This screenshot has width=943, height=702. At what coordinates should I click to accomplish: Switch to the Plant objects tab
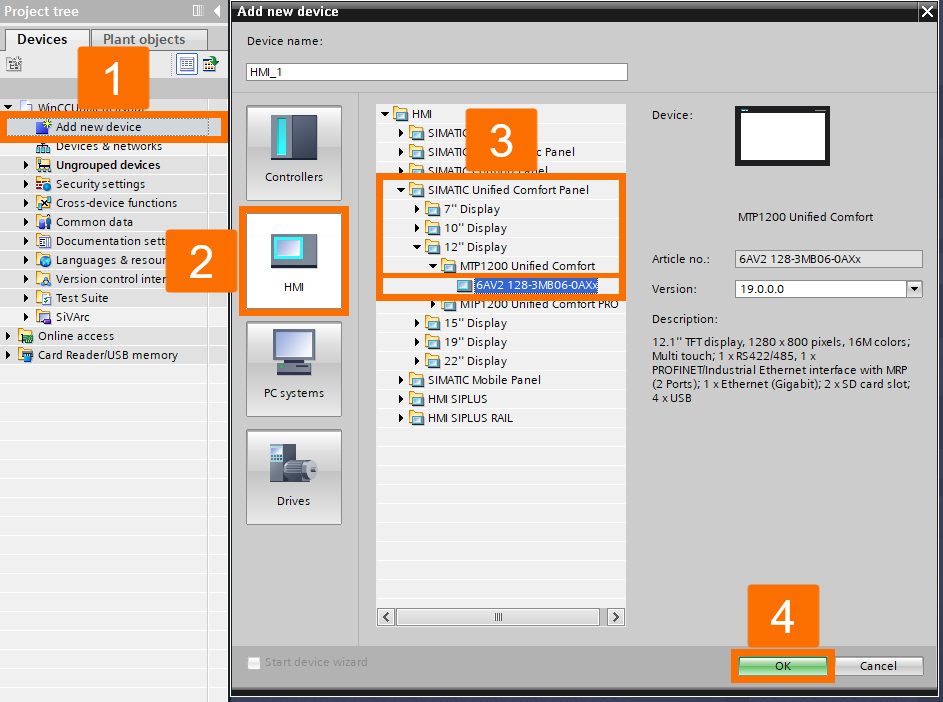[144, 39]
